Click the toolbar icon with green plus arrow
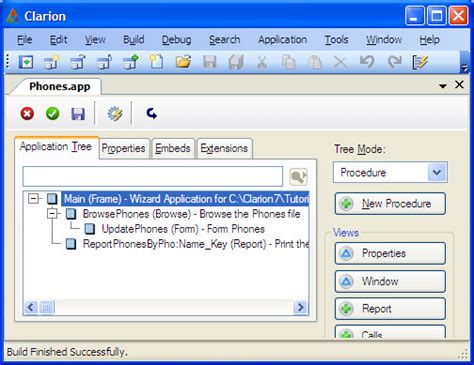The height and width of the screenshot is (365, 474). tap(130, 62)
